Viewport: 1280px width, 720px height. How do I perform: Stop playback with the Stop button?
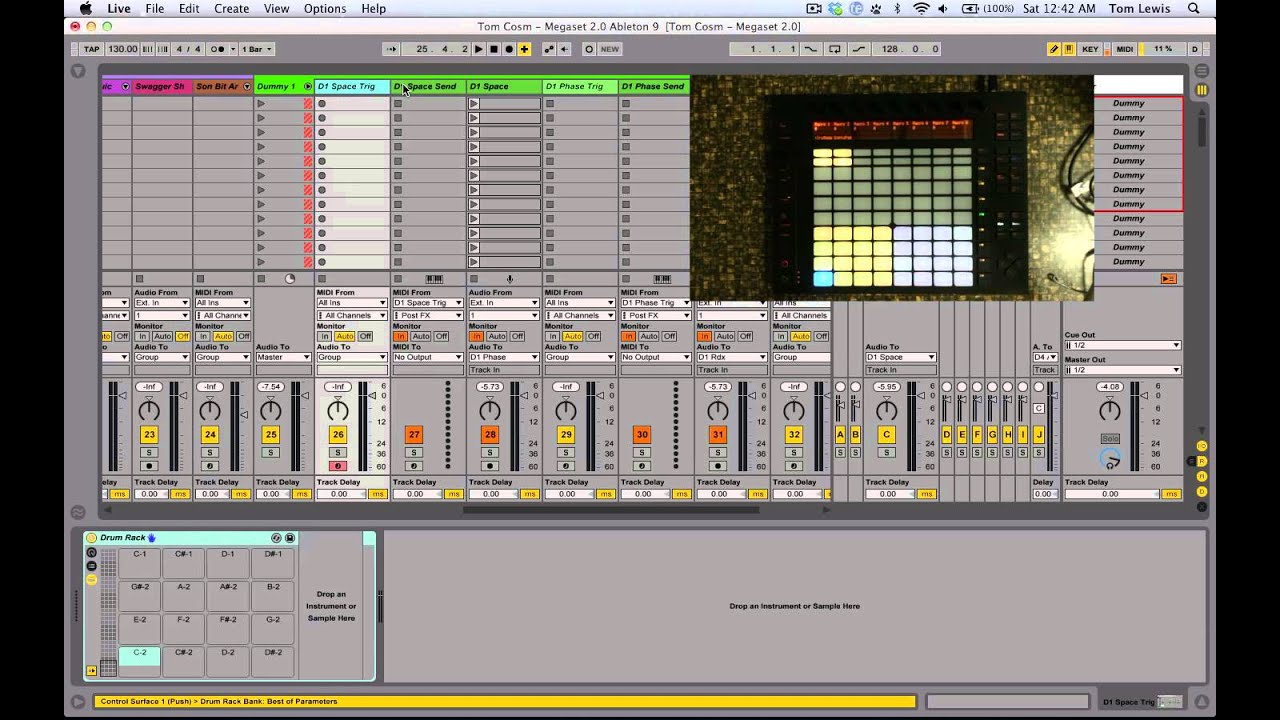pyautogui.click(x=493, y=49)
